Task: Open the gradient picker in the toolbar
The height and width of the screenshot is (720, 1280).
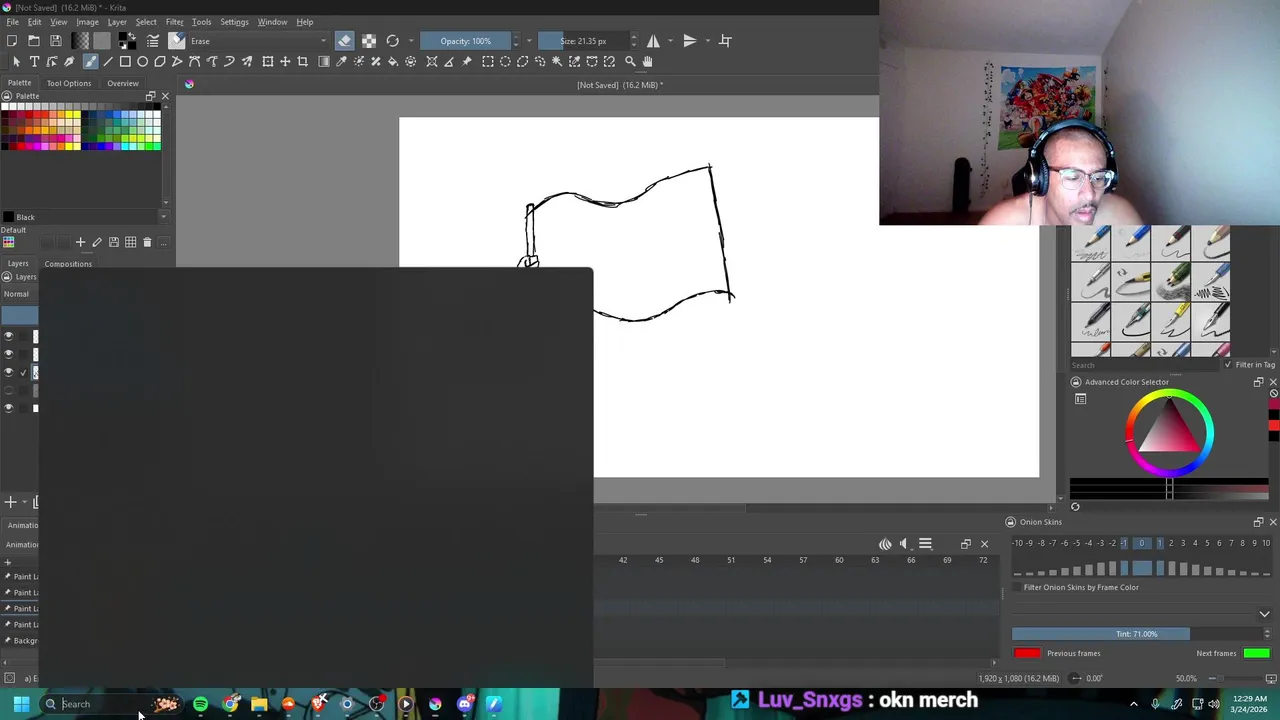Action: point(80,41)
